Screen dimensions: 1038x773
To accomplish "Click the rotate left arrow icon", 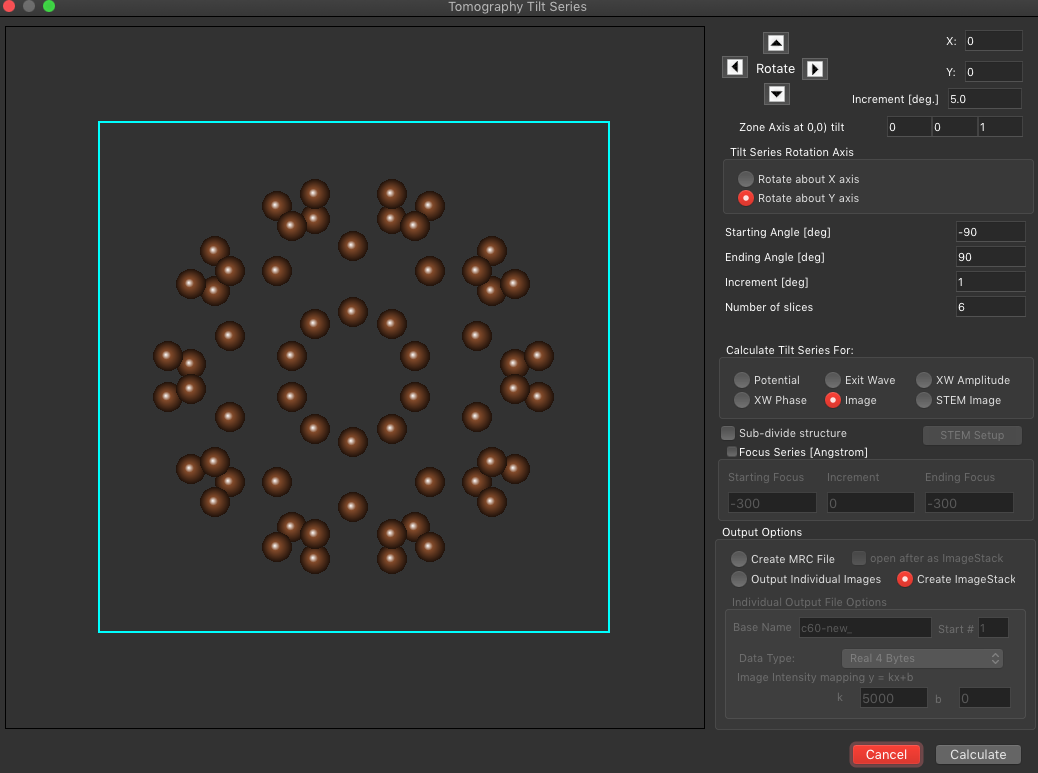I will point(735,68).
